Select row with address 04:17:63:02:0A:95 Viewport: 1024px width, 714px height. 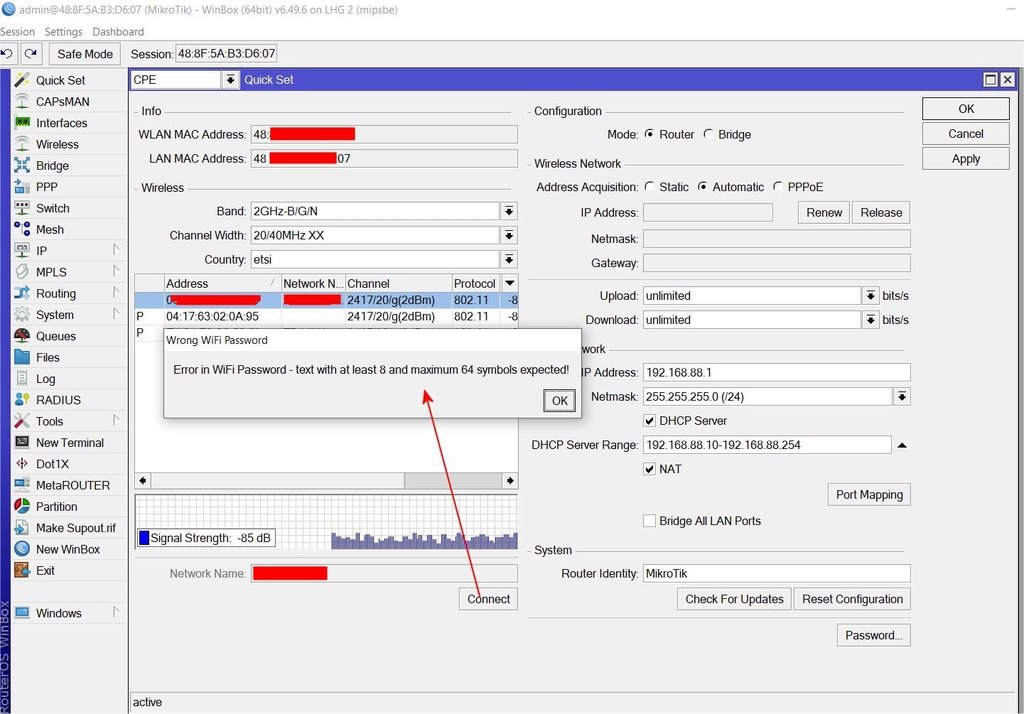pos(327,316)
